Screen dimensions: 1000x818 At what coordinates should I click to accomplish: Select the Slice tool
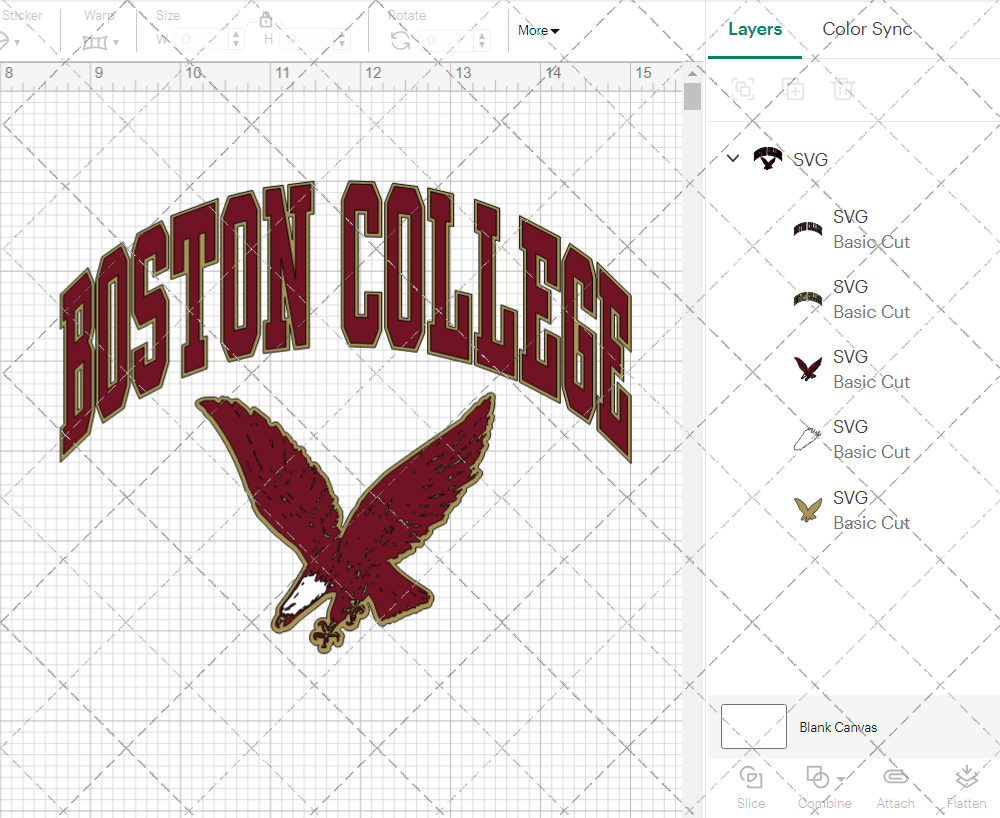coord(751,786)
